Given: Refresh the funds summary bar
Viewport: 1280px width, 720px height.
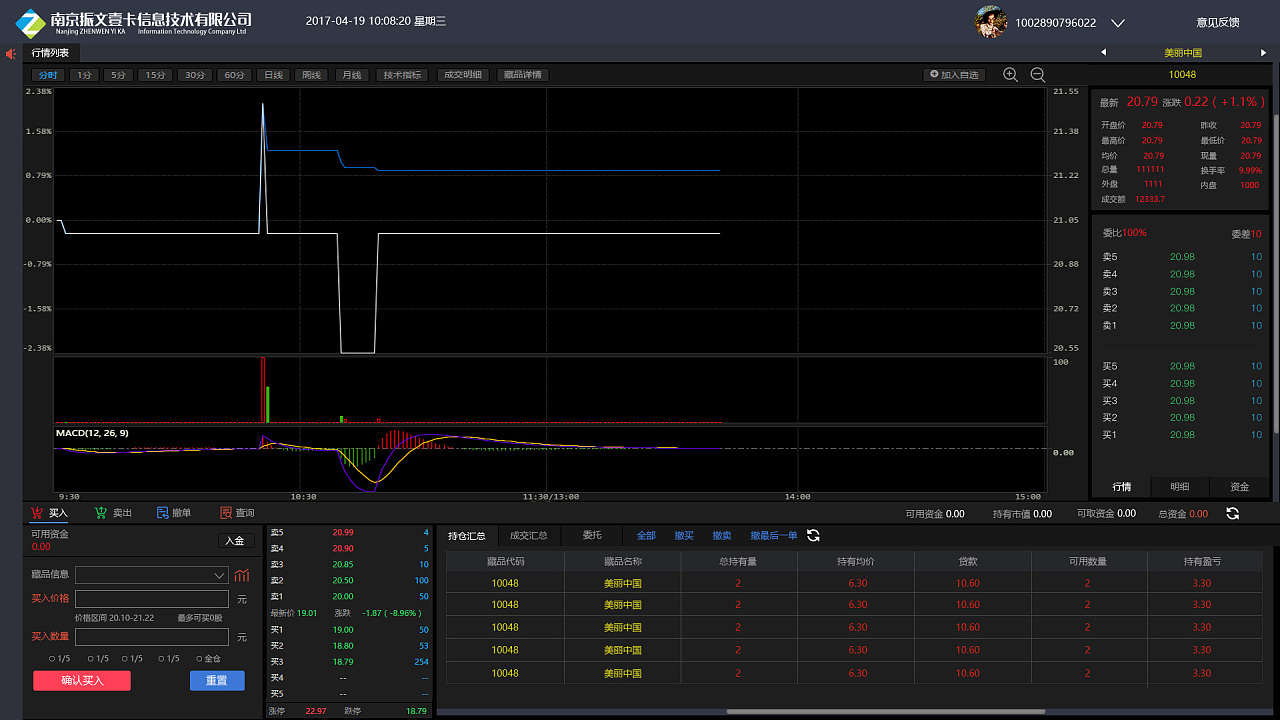Looking at the screenshot, I should (x=1232, y=513).
